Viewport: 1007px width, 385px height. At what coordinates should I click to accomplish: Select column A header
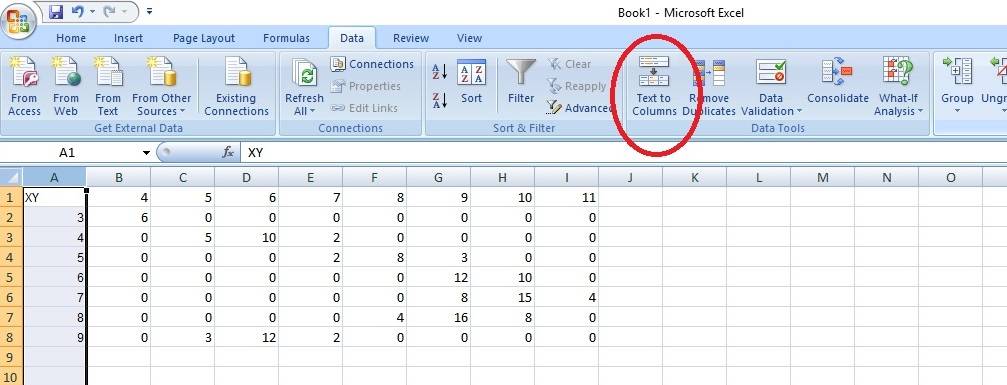coord(54,177)
